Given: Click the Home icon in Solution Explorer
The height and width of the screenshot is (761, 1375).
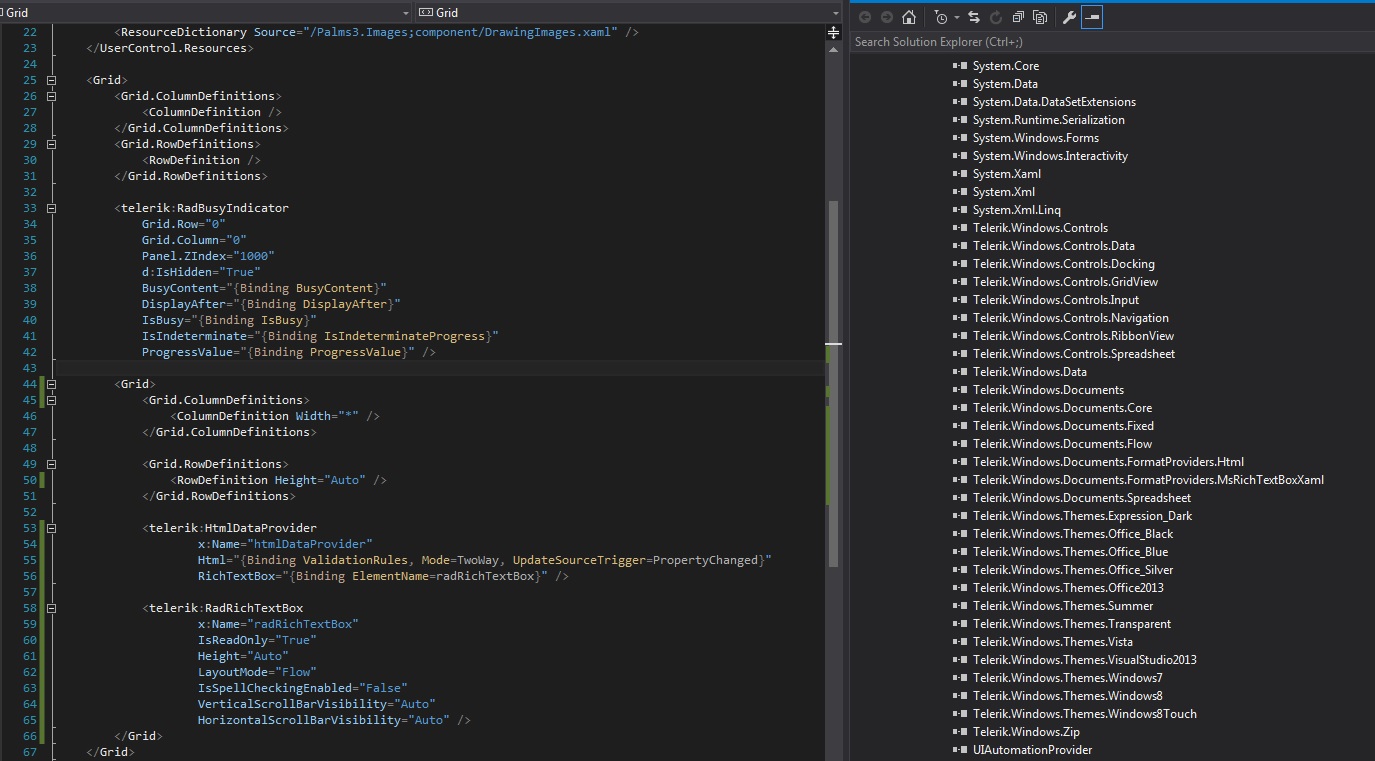Looking at the screenshot, I should 908,18.
